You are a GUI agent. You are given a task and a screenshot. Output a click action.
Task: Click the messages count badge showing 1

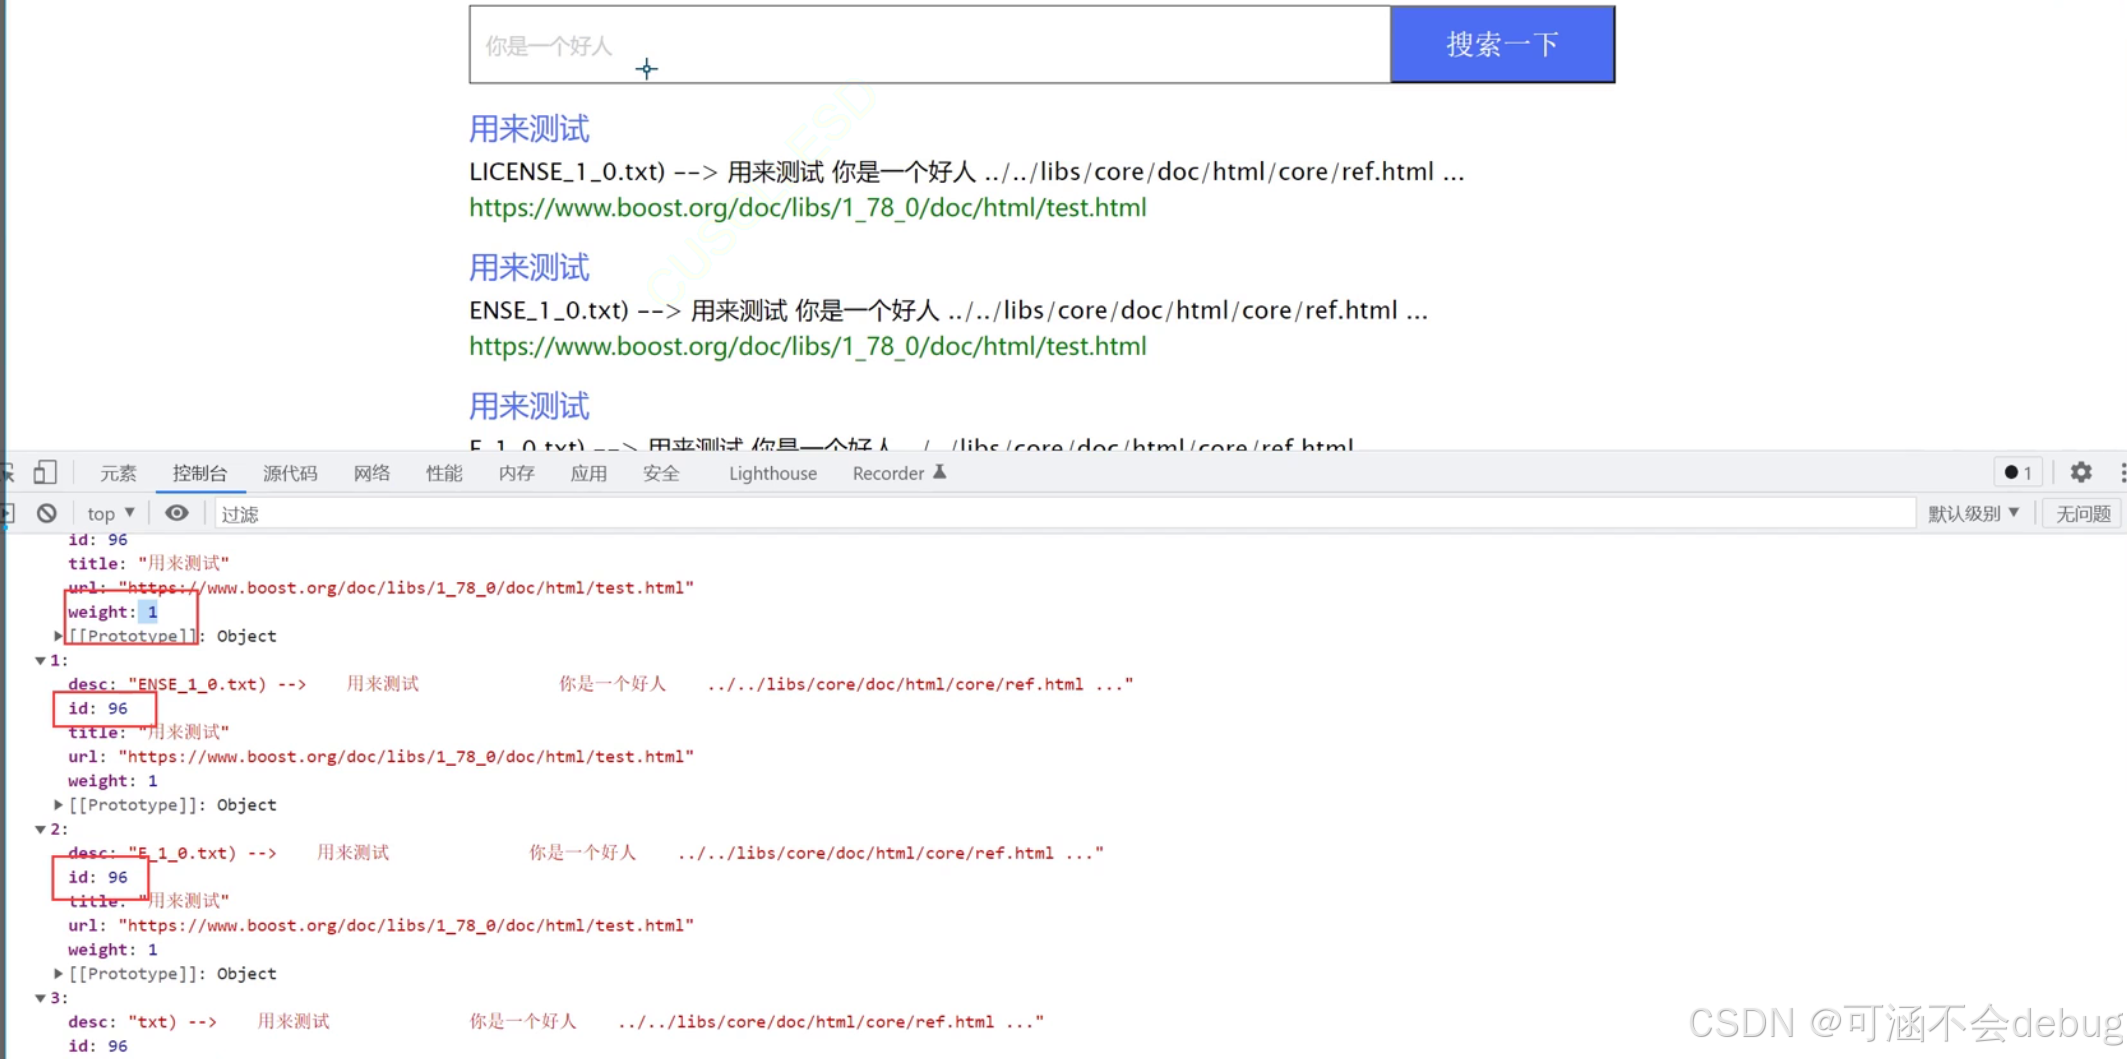click(x=2018, y=473)
